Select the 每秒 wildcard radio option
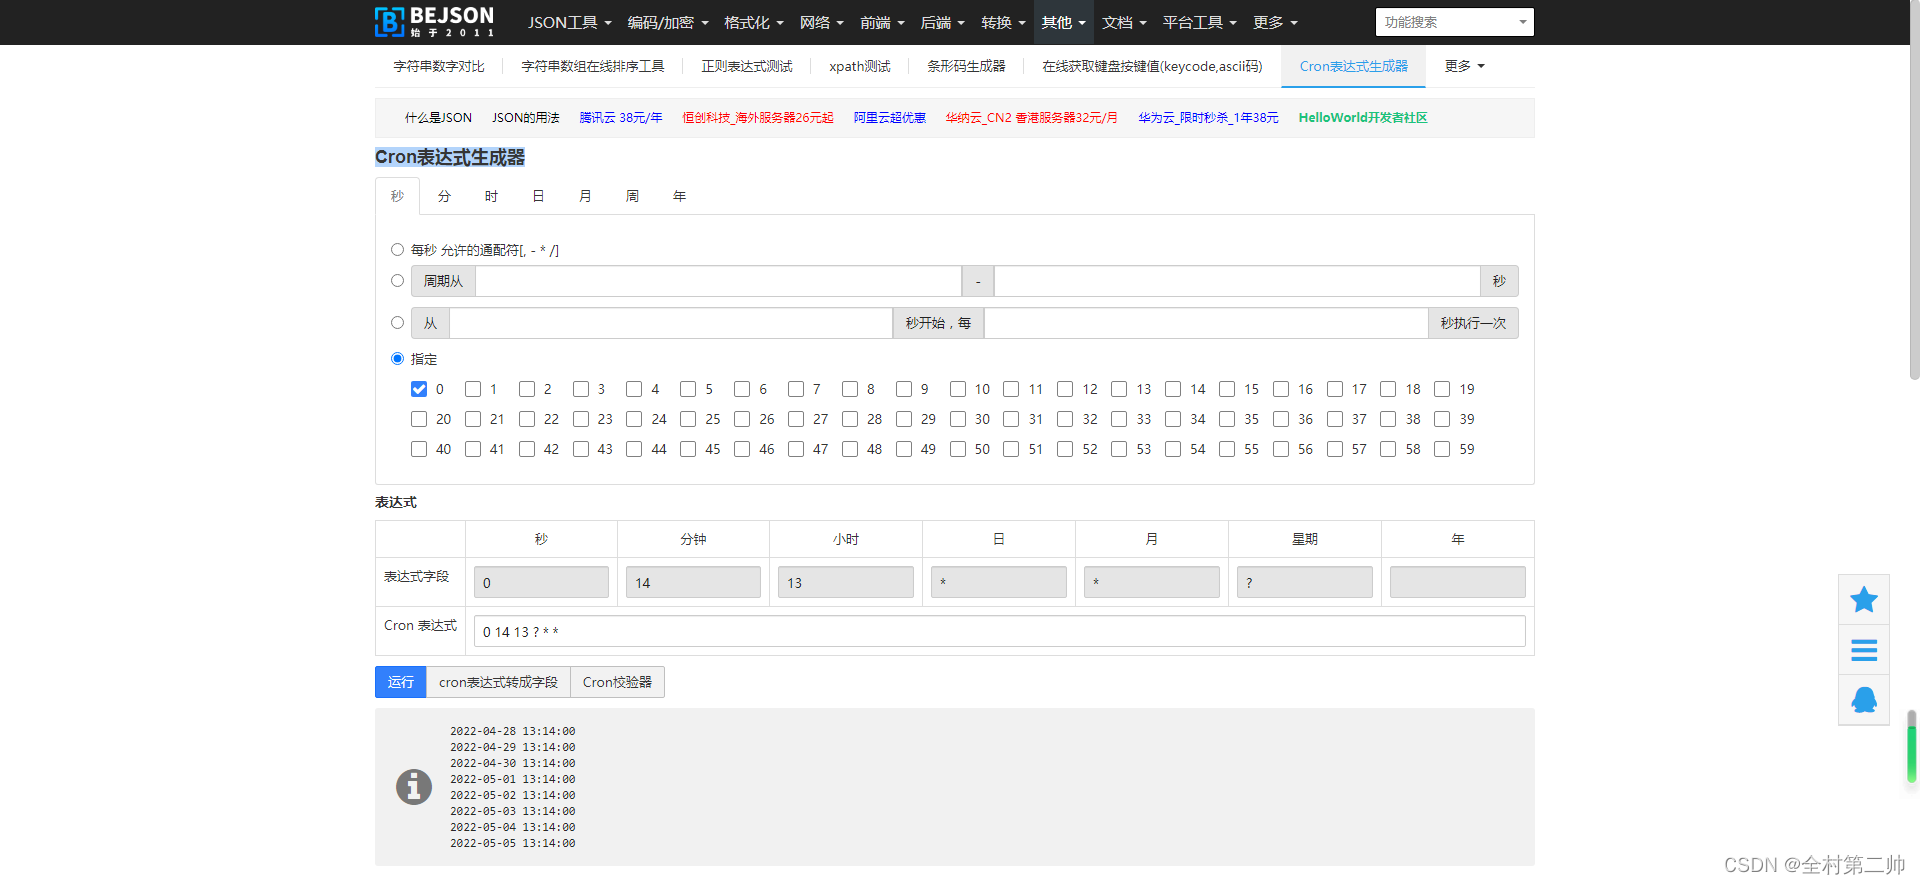The height and width of the screenshot is (884, 1920). pos(397,250)
